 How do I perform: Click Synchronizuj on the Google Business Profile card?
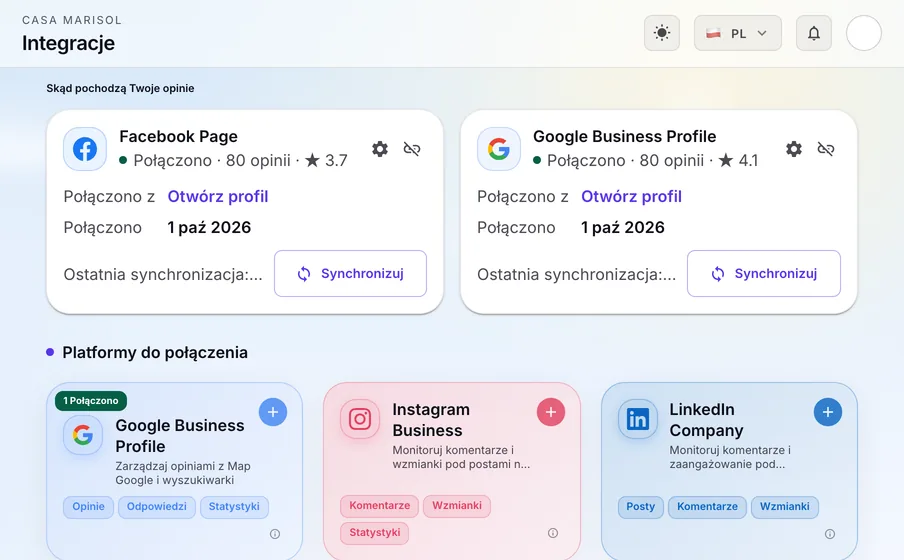tap(764, 273)
